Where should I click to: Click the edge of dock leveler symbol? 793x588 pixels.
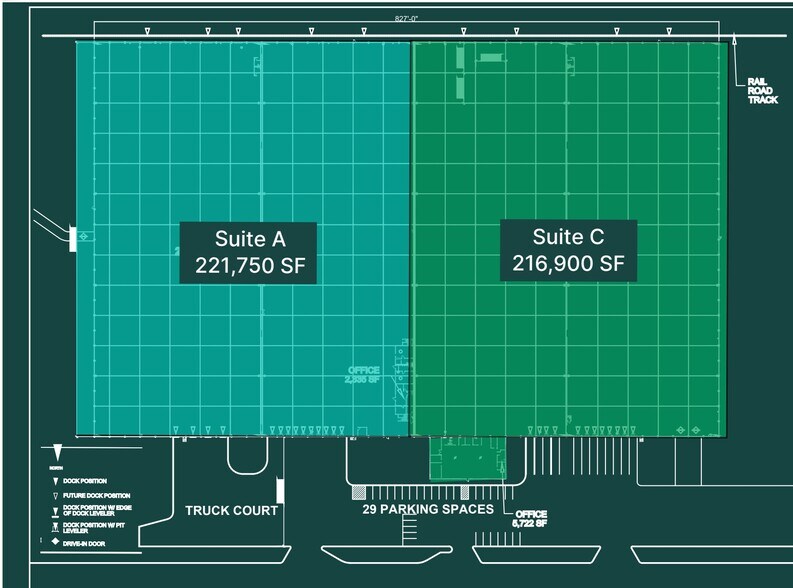57,511
